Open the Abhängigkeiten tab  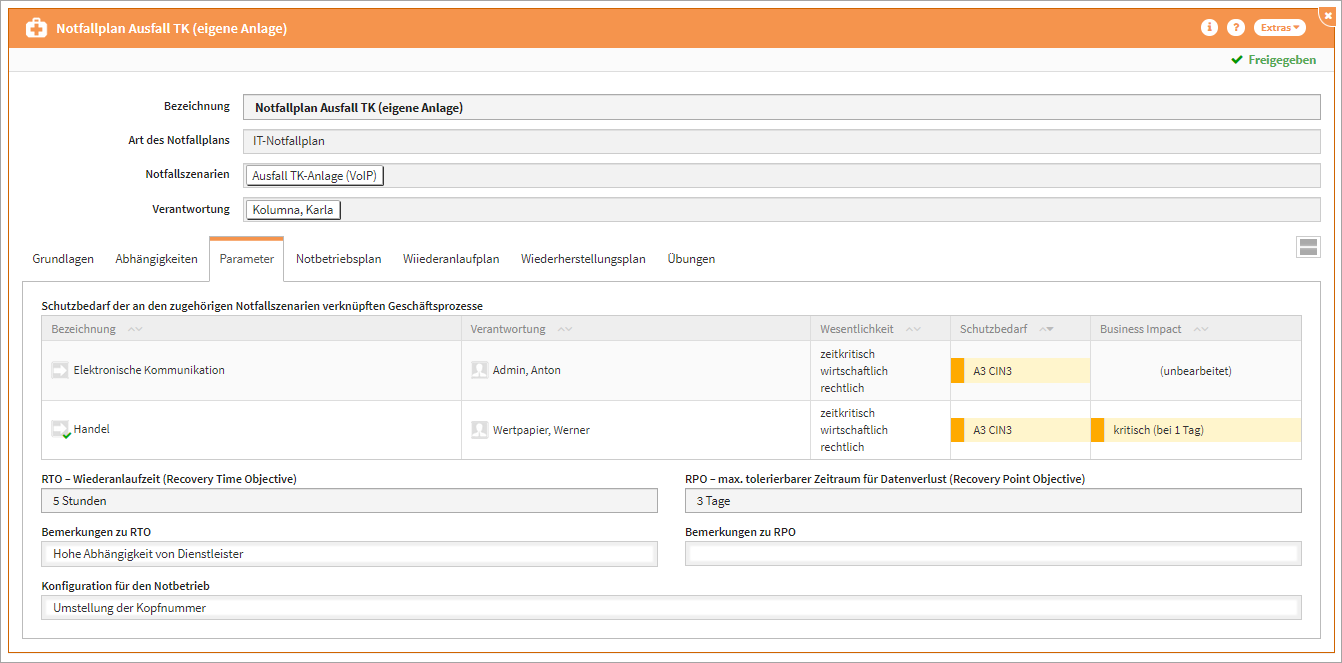tap(156, 259)
